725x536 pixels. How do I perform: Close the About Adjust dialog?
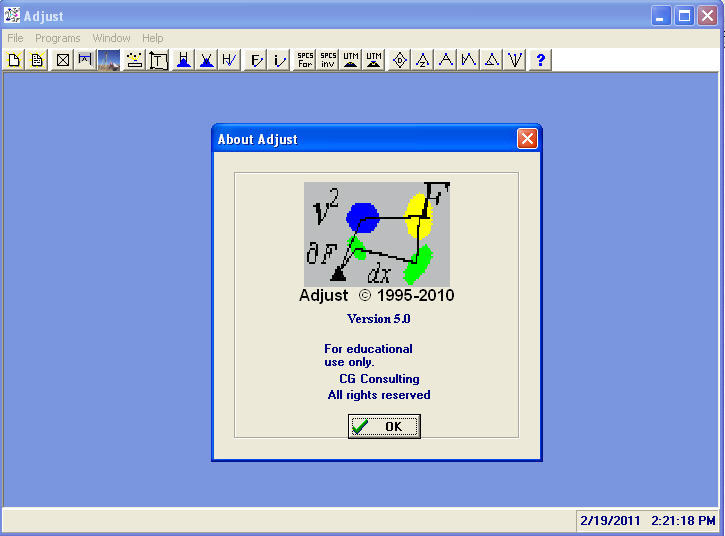[527, 139]
